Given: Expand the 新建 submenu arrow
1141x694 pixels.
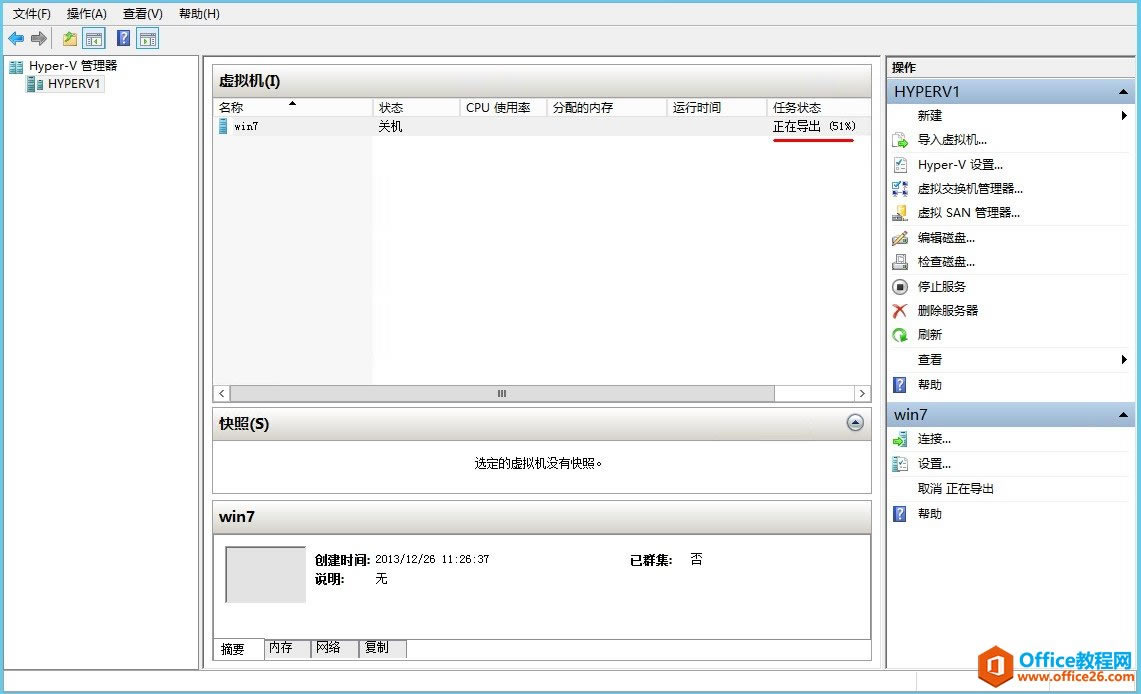Looking at the screenshot, I should [1124, 116].
